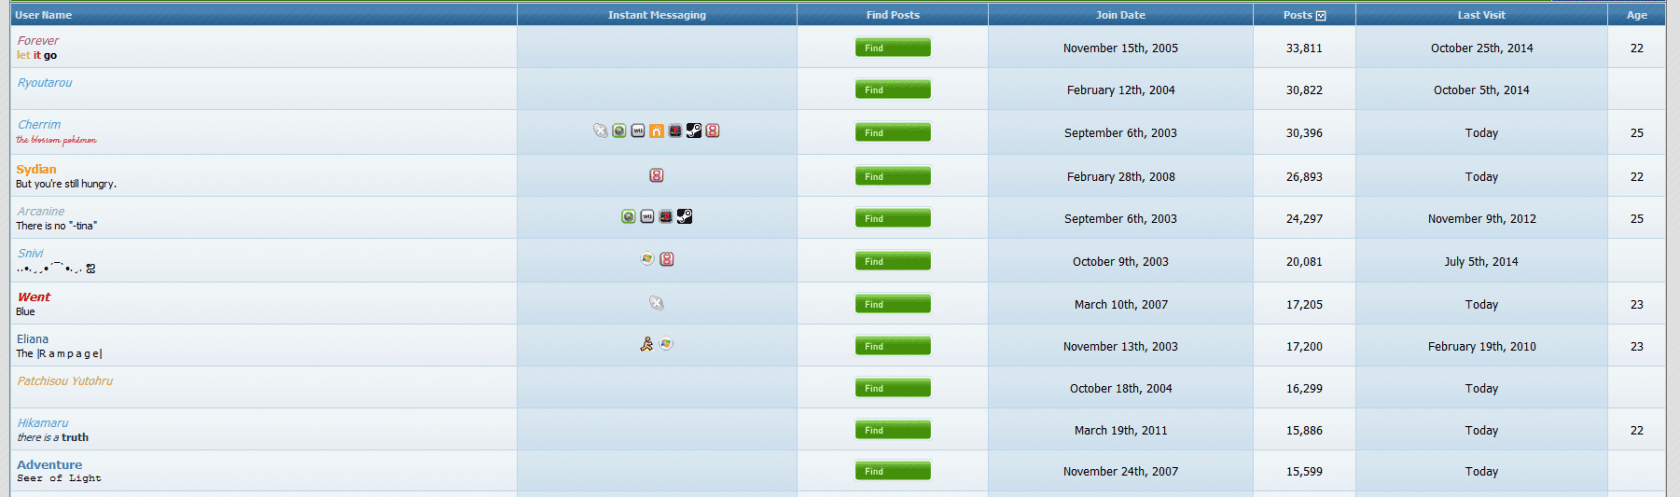Open Eliana's user profile

(x=32, y=339)
